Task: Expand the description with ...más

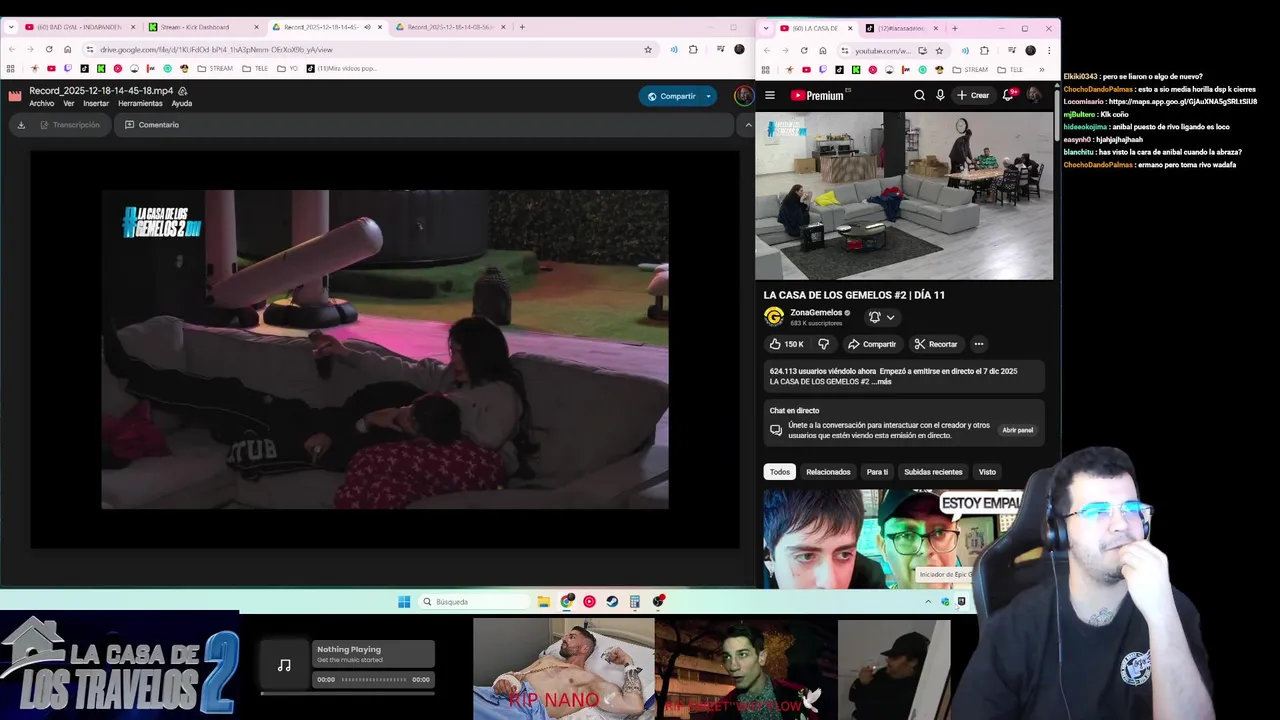Action: [881, 381]
